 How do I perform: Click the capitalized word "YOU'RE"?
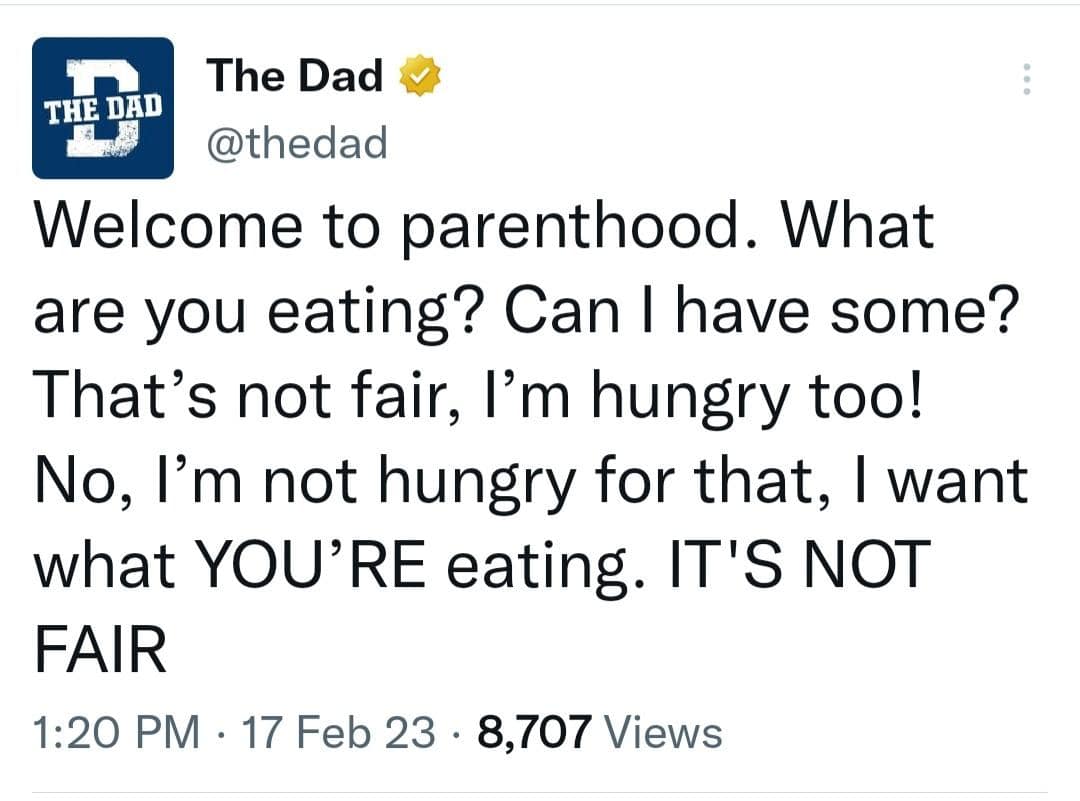(x=331, y=567)
